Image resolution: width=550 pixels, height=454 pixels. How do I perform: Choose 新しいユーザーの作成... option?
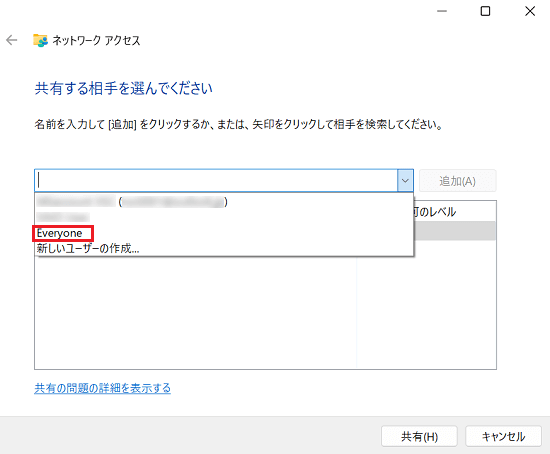pos(224,248)
